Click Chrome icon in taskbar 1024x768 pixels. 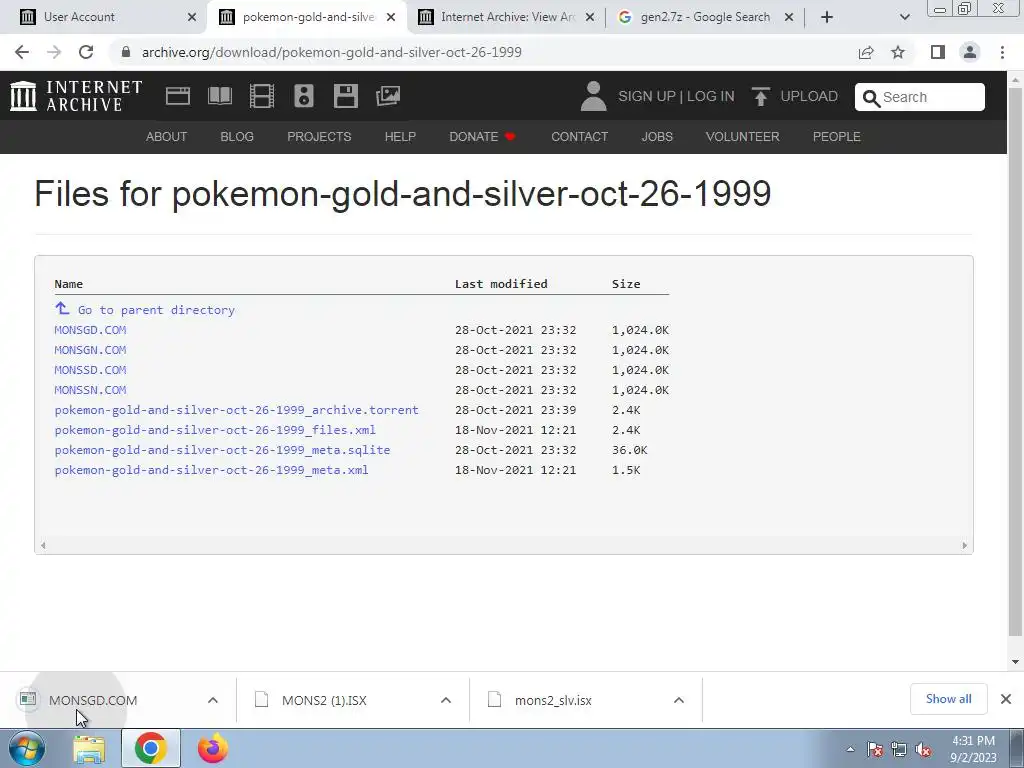point(151,748)
